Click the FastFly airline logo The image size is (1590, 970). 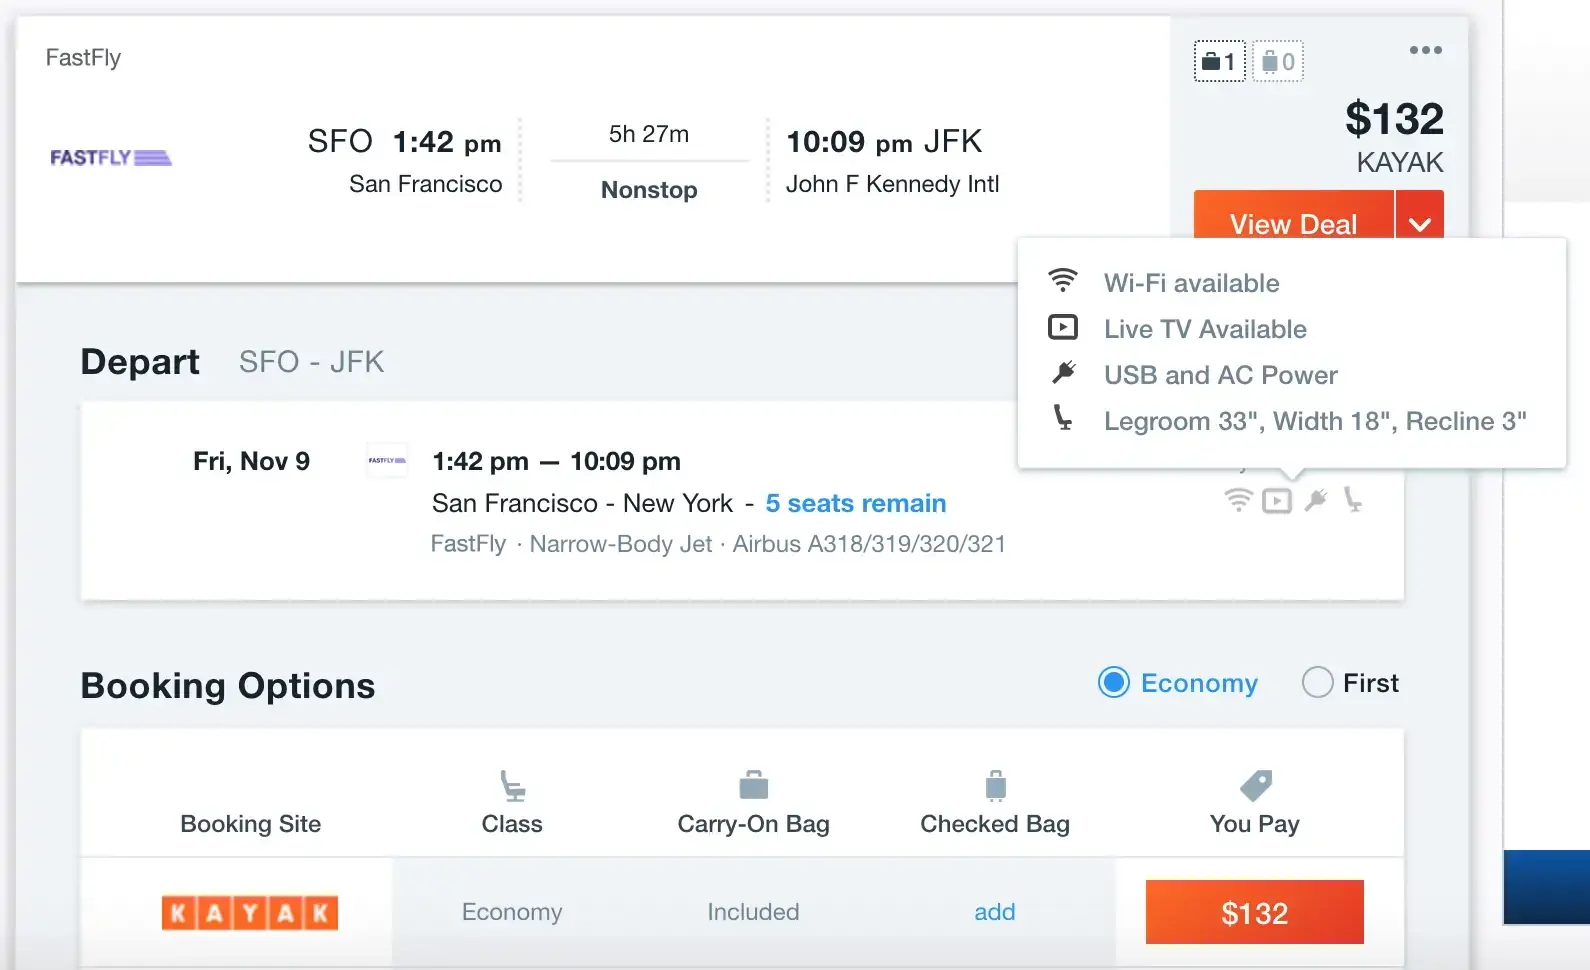coord(111,158)
